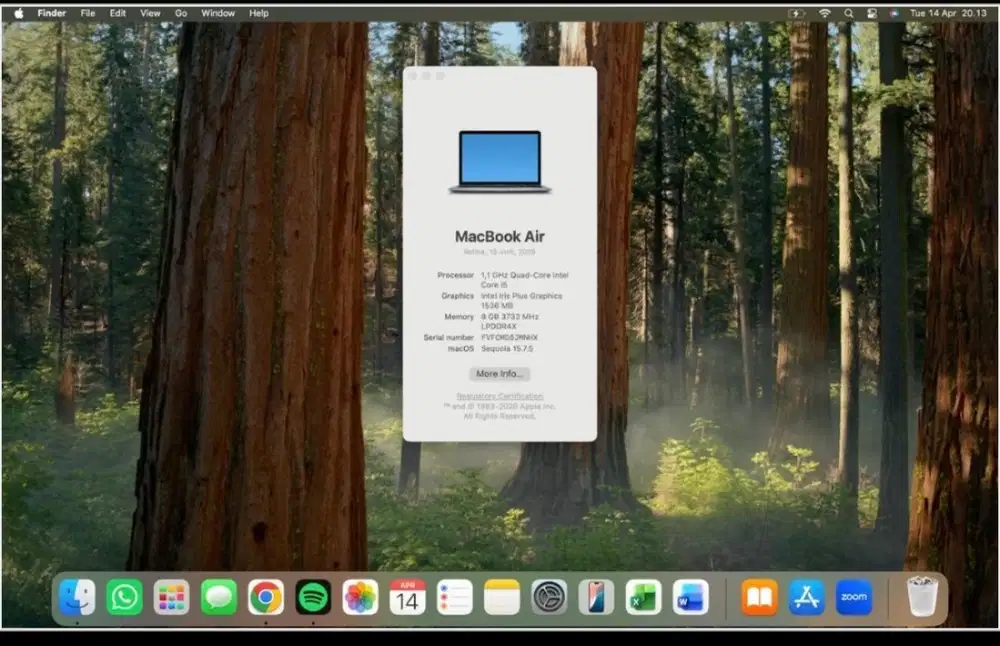Open Microsoft Excel from the Dock
Image resolution: width=1000 pixels, height=646 pixels.
pyautogui.click(x=643, y=598)
